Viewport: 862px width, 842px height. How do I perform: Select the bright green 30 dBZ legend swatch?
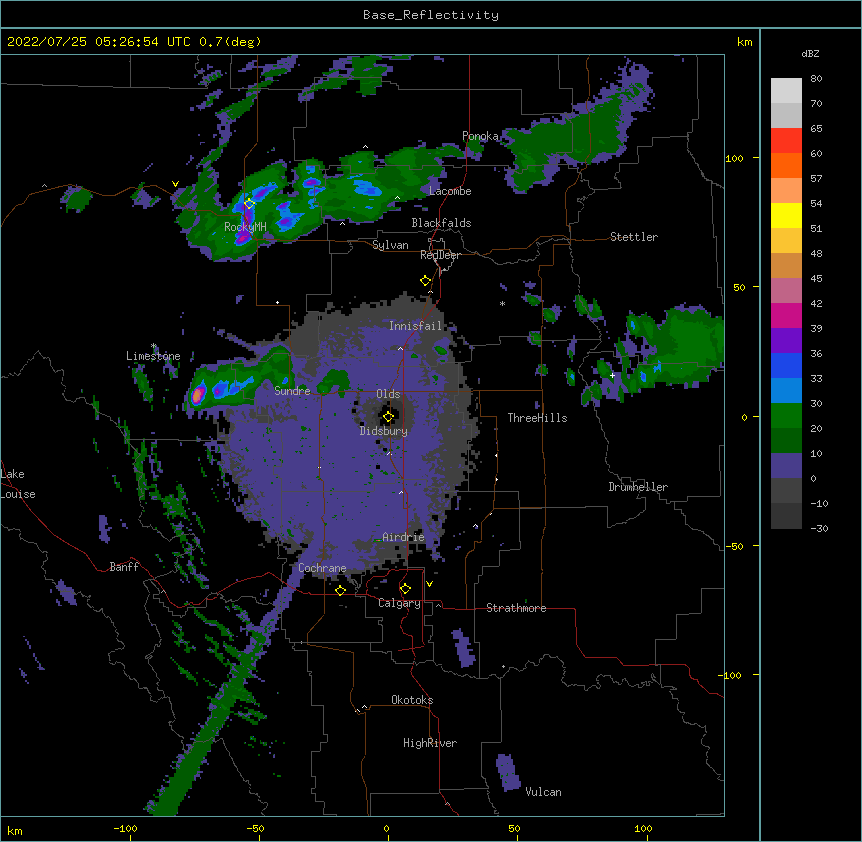point(786,416)
